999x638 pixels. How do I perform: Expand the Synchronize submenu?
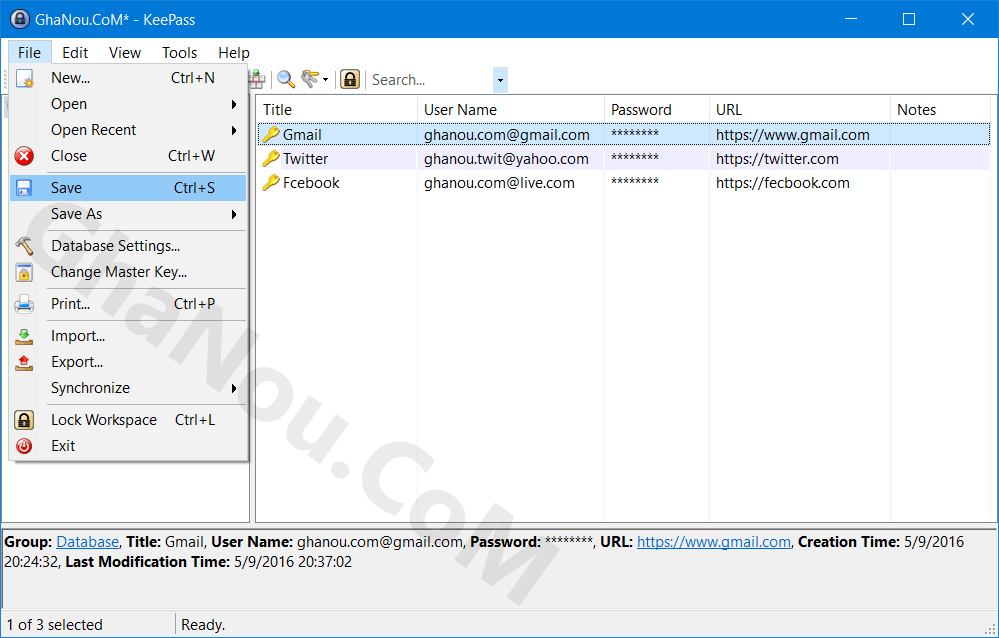coord(234,388)
